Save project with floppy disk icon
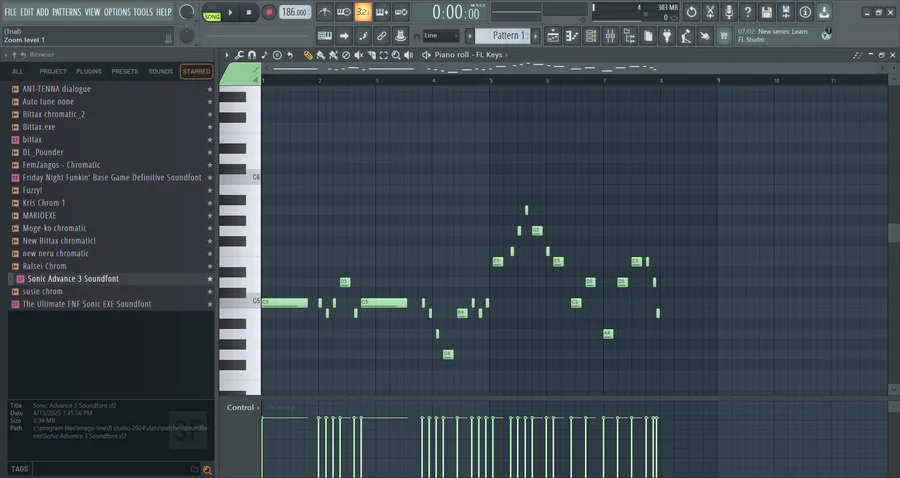The width and height of the screenshot is (900, 478). pyautogui.click(x=767, y=12)
